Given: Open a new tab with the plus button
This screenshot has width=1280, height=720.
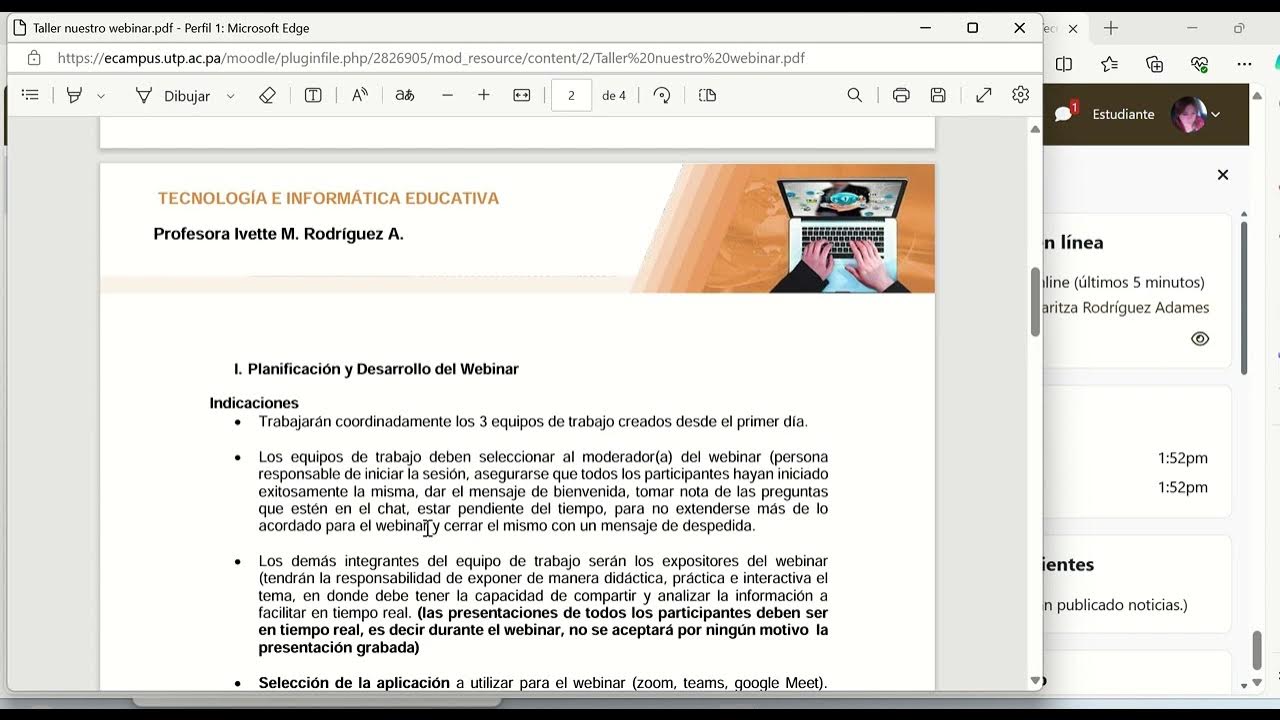Looking at the screenshot, I should (1111, 28).
